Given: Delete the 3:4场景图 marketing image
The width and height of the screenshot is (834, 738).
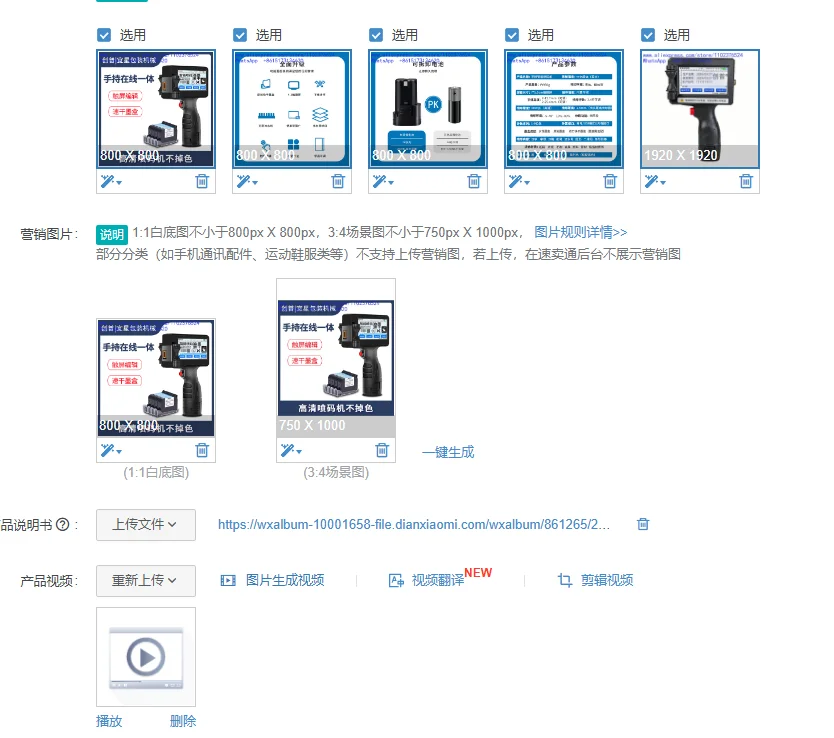Looking at the screenshot, I should pyautogui.click(x=382, y=450).
